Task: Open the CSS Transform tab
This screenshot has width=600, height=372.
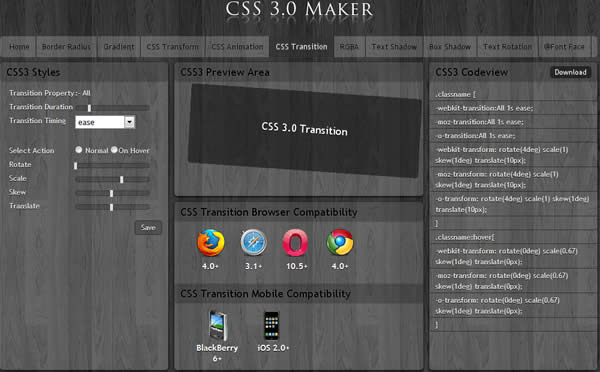Action: click(x=173, y=47)
